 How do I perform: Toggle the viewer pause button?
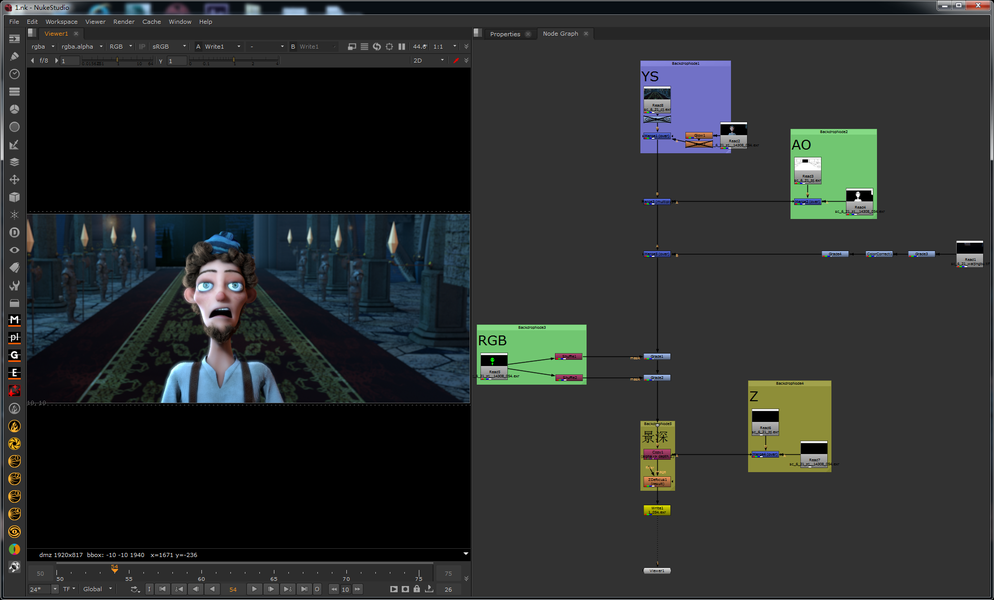(401, 46)
